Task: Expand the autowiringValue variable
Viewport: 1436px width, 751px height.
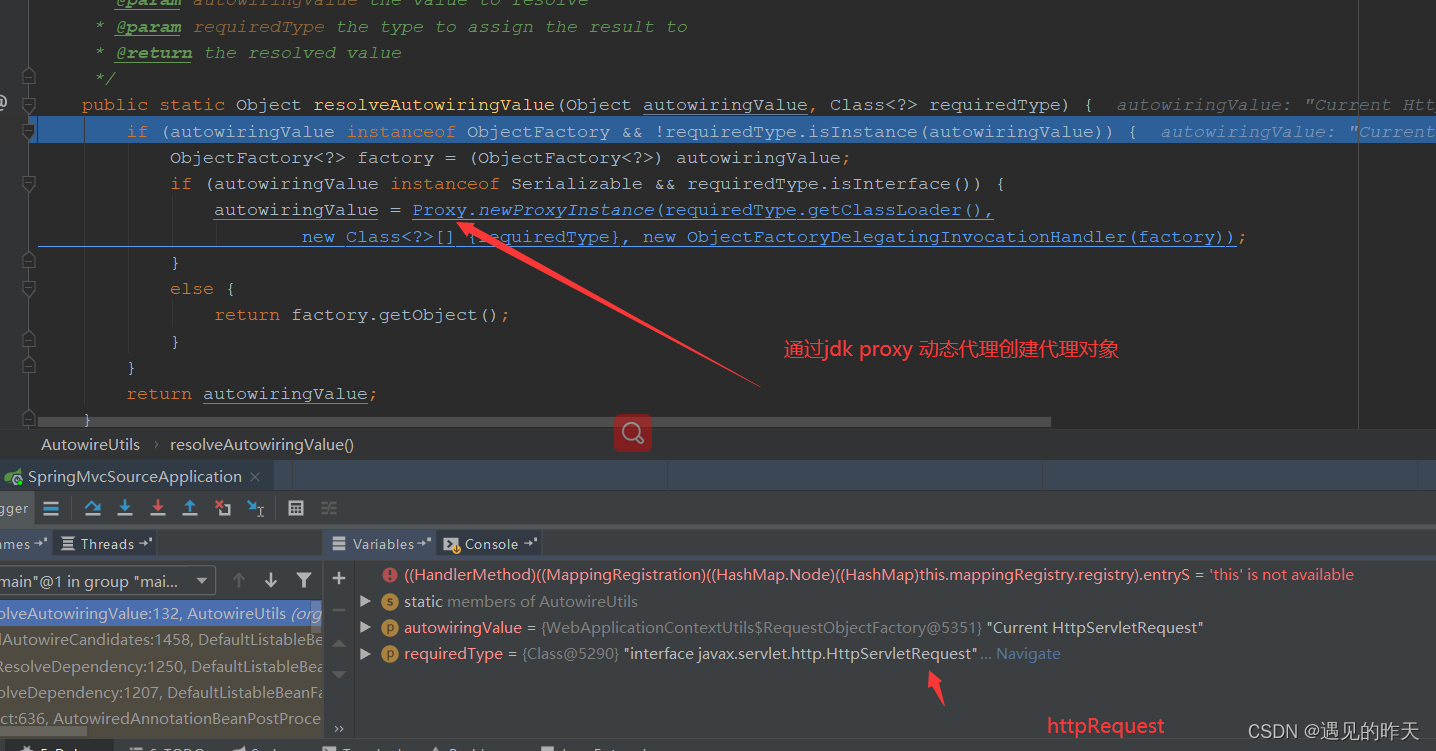Action: (x=365, y=628)
